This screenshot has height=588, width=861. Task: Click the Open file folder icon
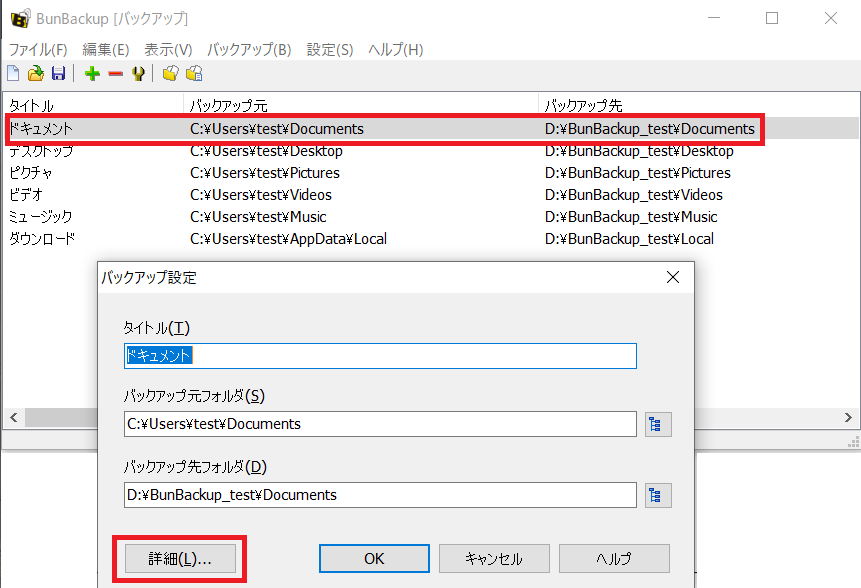click(x=36, y=73)
